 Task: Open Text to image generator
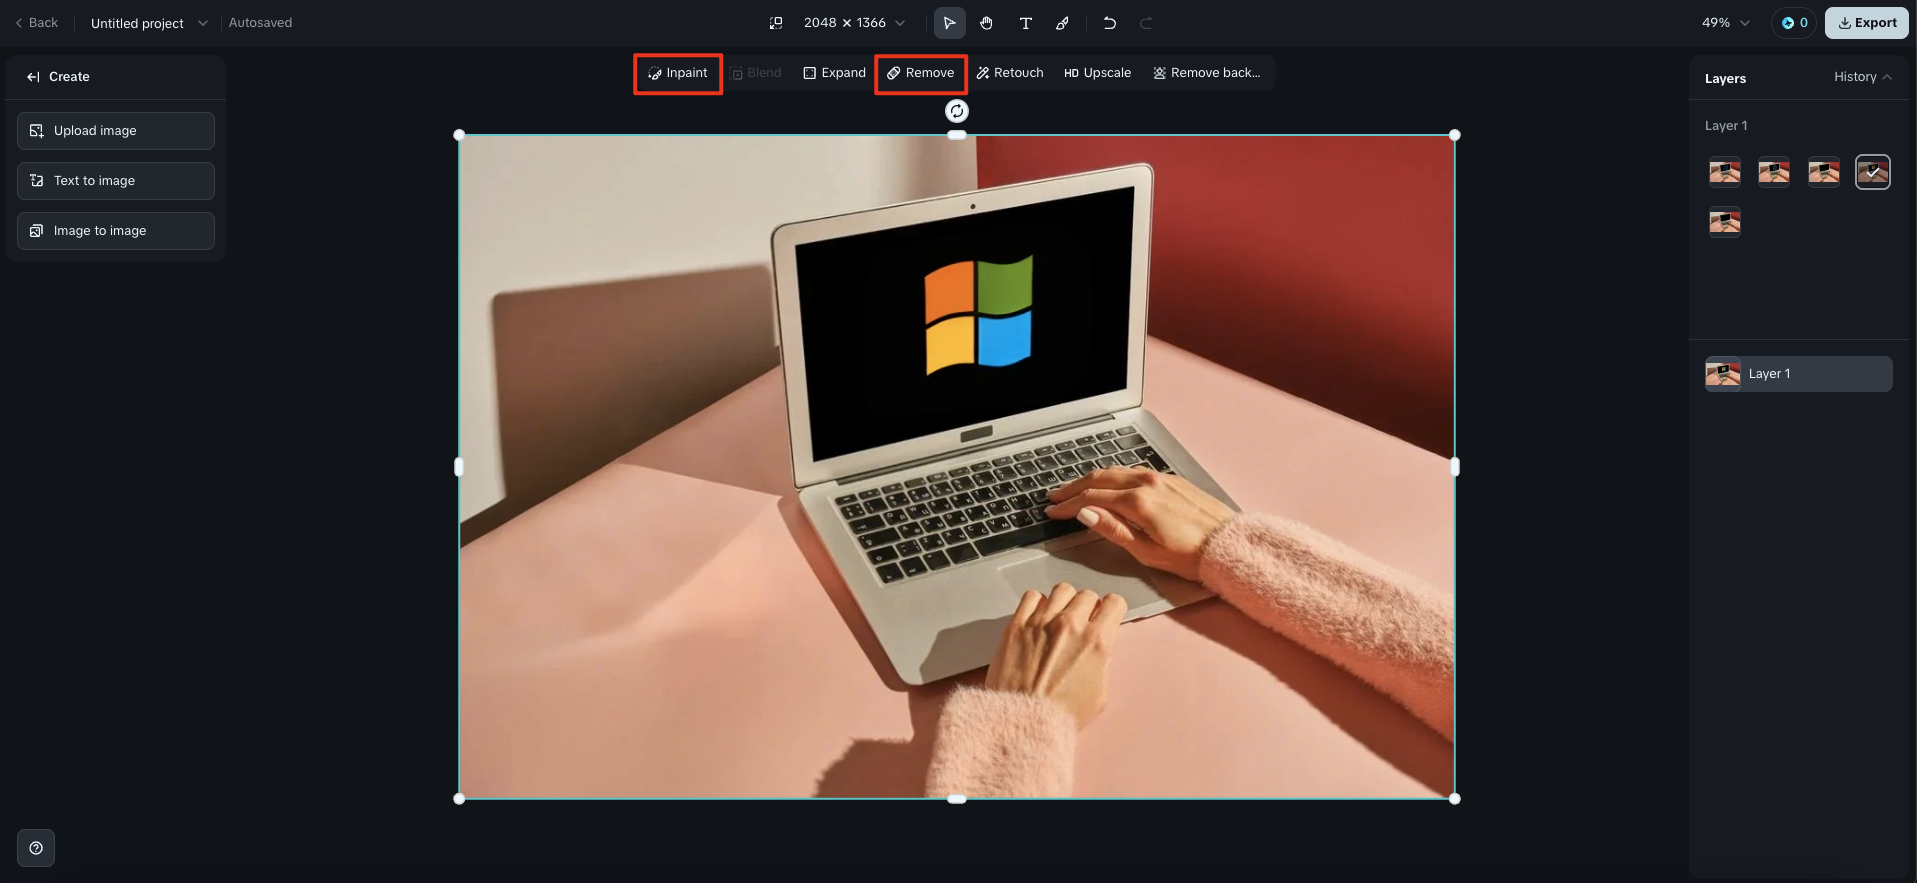click(116, 181)
